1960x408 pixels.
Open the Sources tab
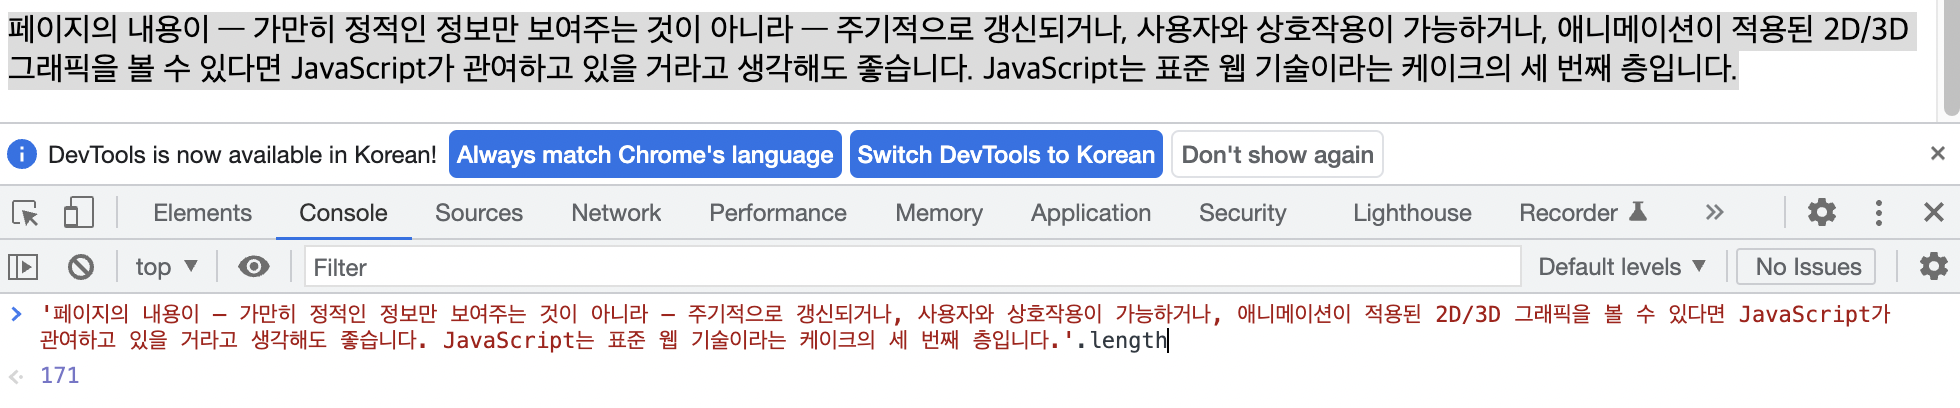point(479,213)
